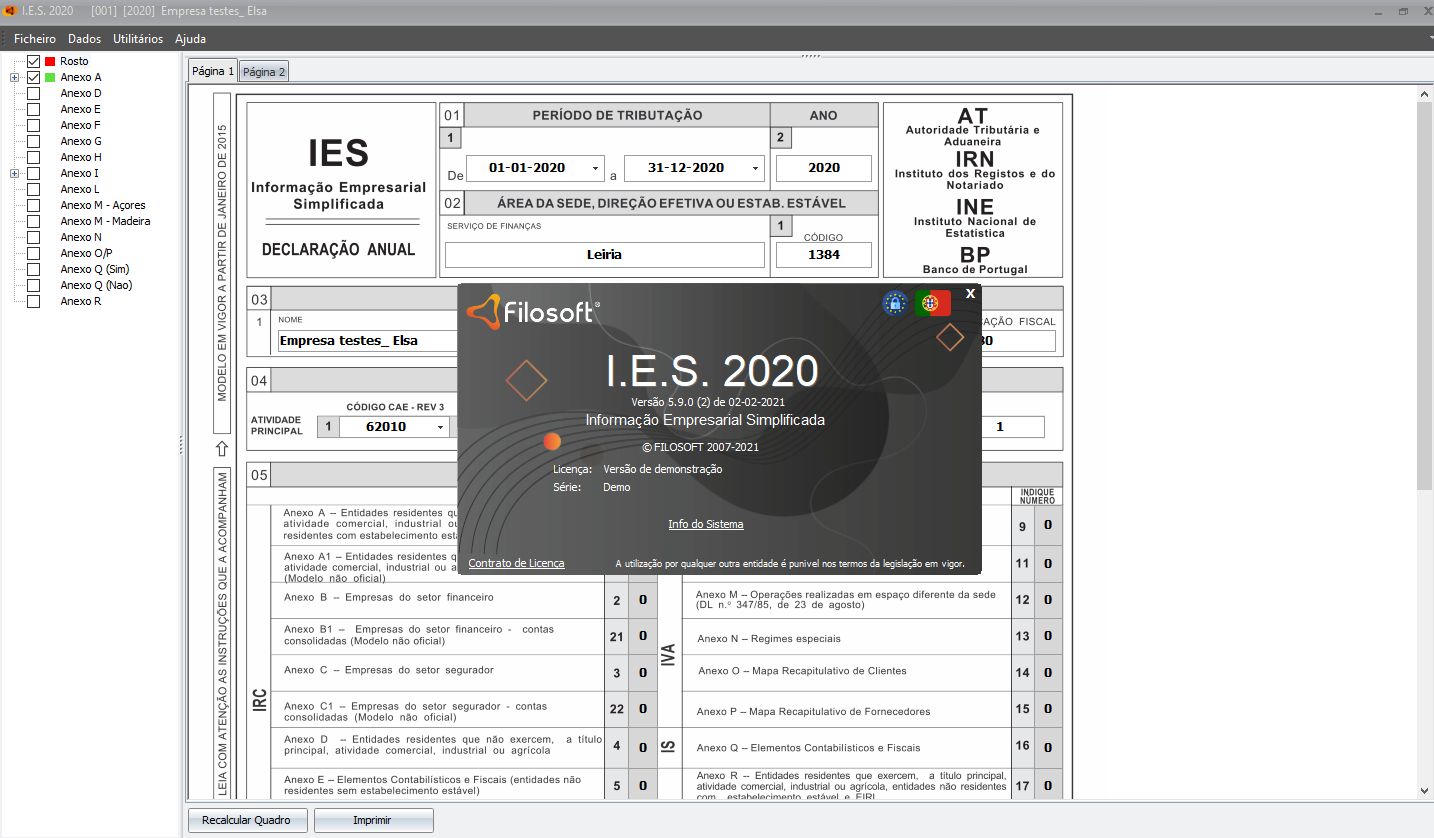Click the EU data protection lock icon
The width and height of the screenshot is (1434, 838).
(895, 303)
